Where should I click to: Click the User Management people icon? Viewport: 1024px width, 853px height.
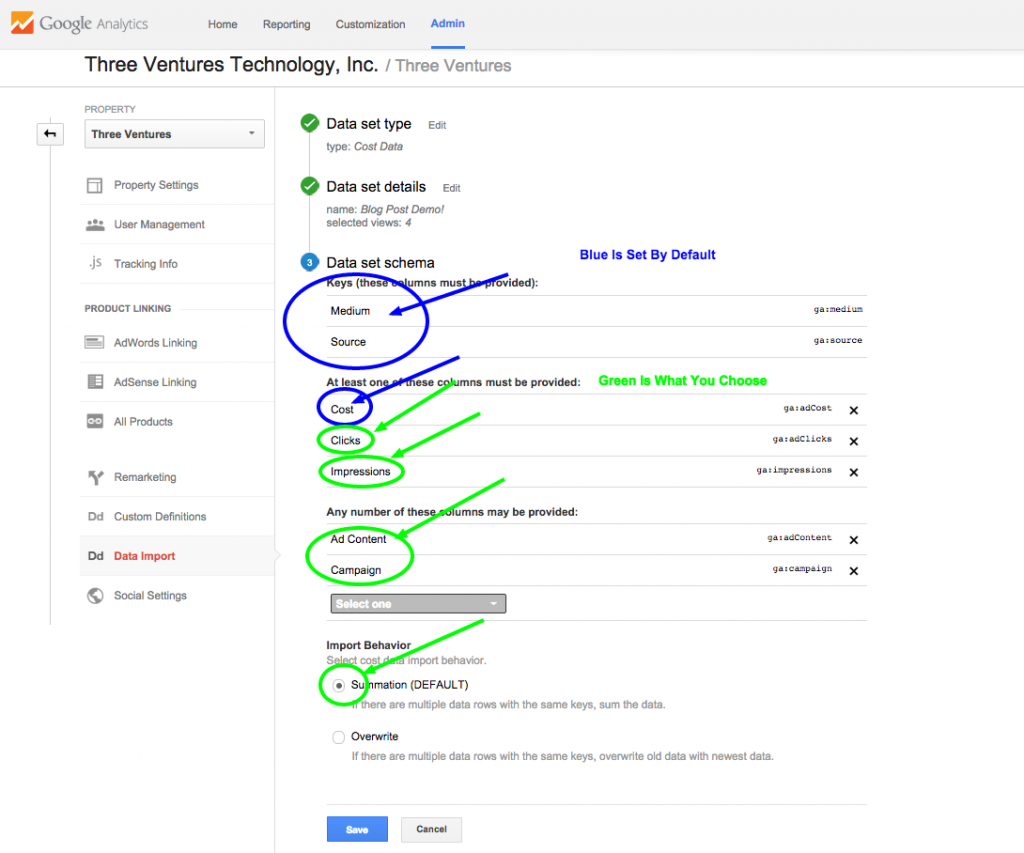[x=95, y=225]
